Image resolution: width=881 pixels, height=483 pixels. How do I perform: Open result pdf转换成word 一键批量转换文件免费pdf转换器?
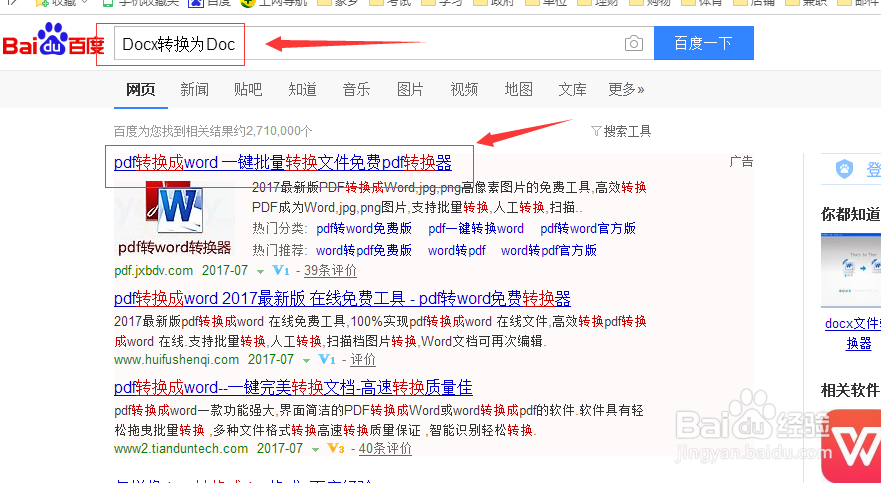pos(283,163)
